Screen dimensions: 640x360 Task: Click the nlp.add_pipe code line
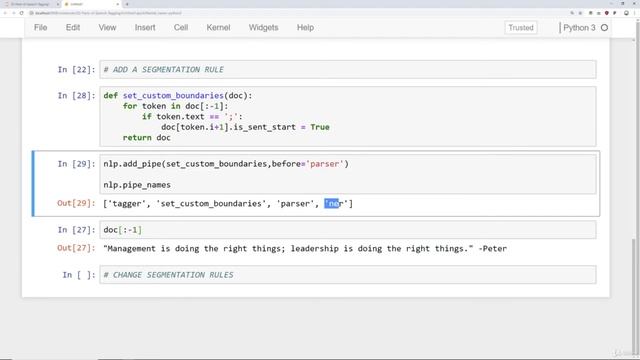coord(226,164)
